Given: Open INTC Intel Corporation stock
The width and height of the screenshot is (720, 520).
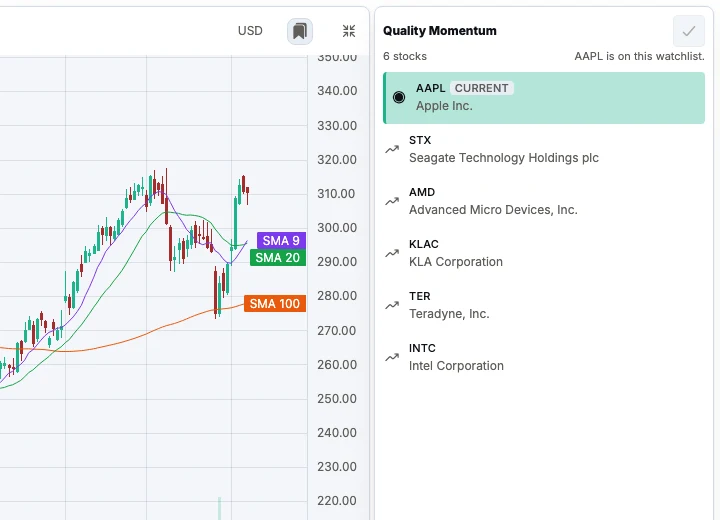Looking at the screenshot, I should coord(544,357).
